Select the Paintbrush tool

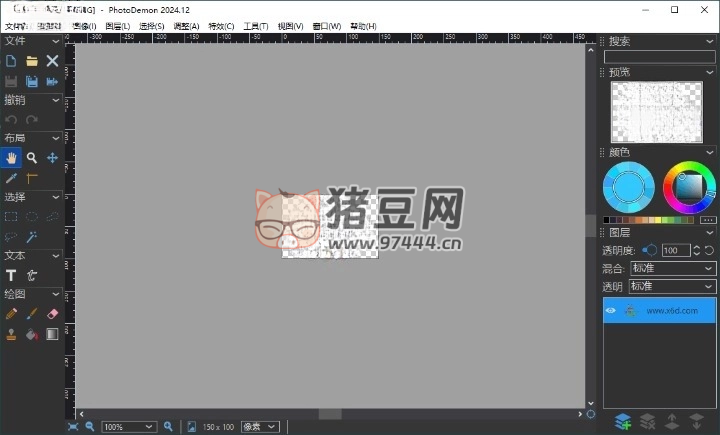coord(32,314)
